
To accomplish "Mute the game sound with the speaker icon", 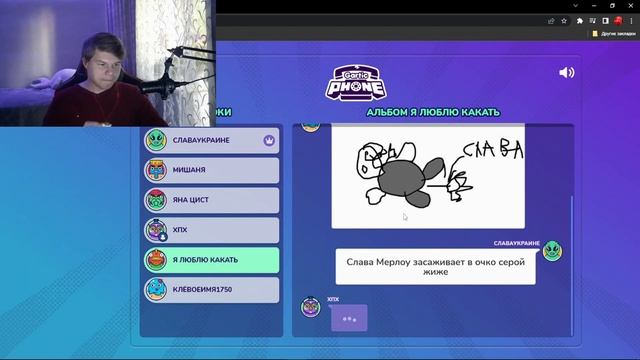I will [x=567, y=73].
